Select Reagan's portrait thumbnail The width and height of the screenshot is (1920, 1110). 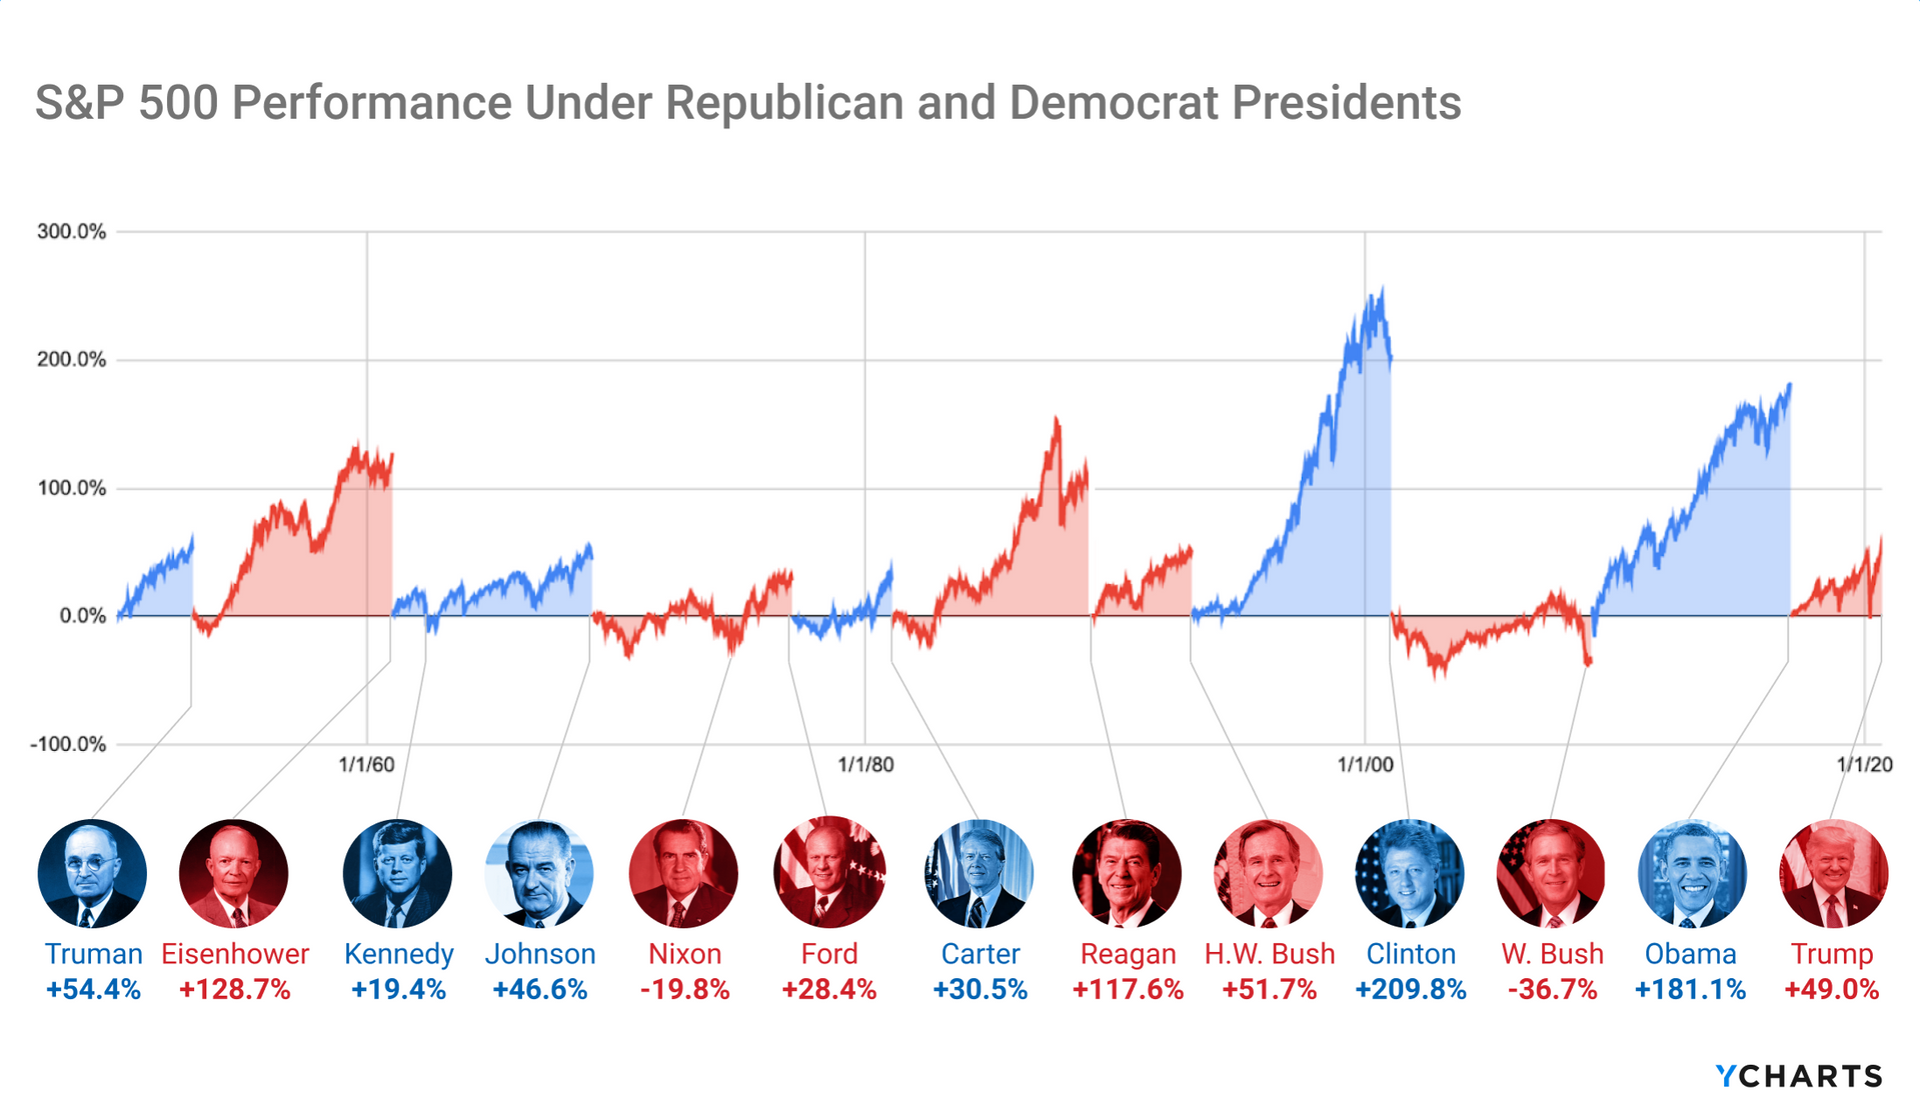click(x=1127, y=874)
